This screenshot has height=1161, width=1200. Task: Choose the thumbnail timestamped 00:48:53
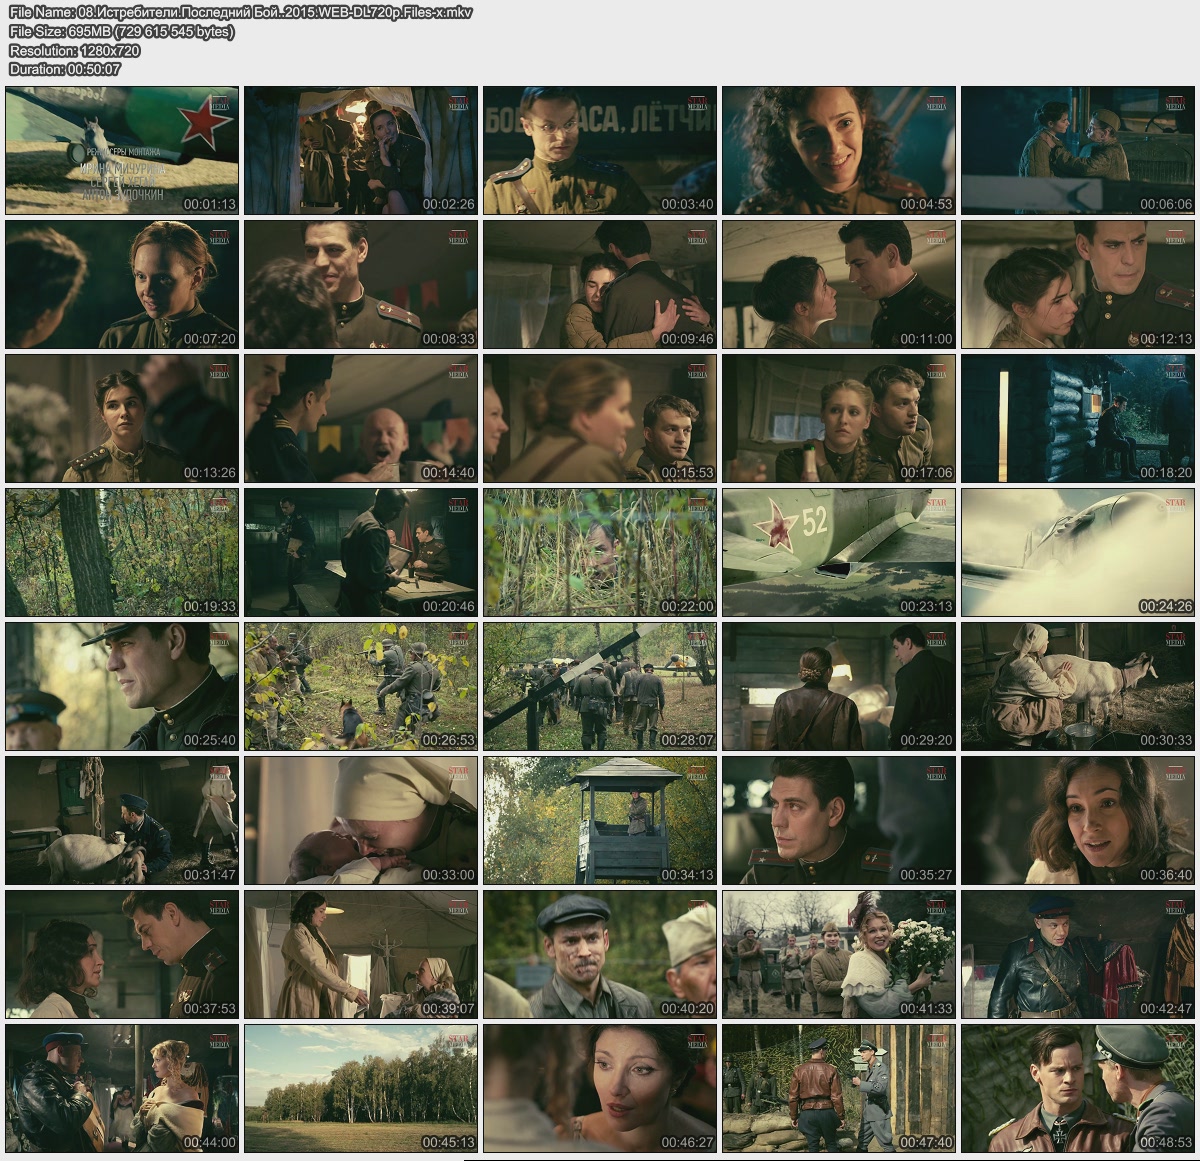click(1078, 1088)
